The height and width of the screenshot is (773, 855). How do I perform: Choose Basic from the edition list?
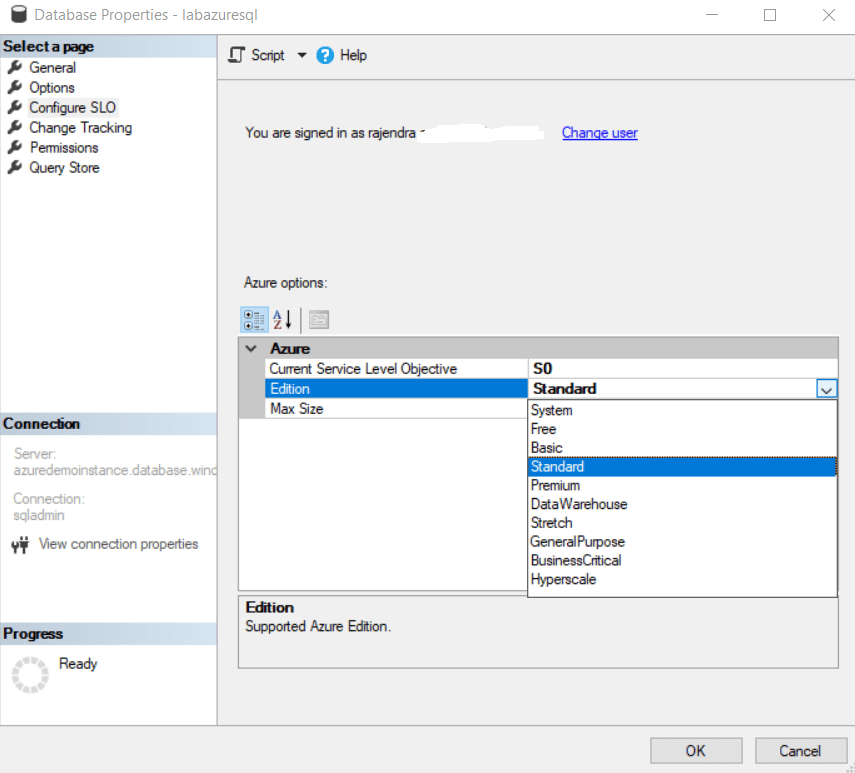682,448
